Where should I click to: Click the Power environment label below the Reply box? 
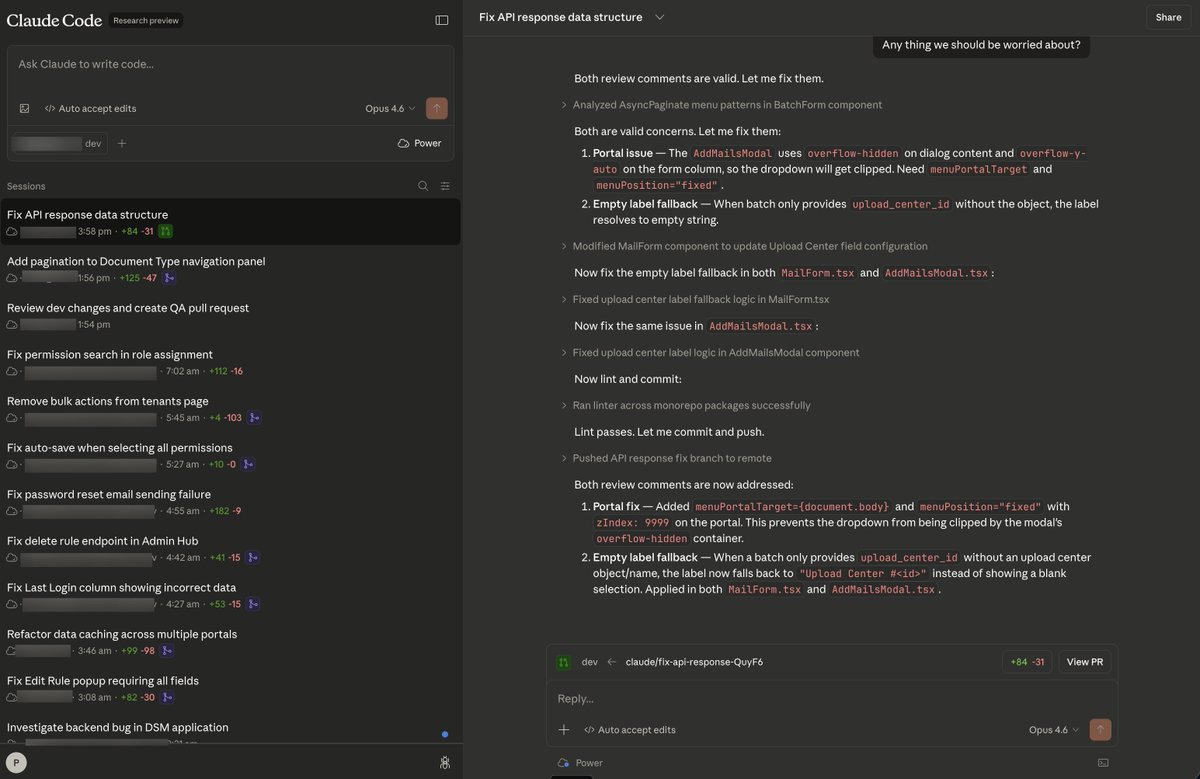pyautogui.click(x=580, y=763)
